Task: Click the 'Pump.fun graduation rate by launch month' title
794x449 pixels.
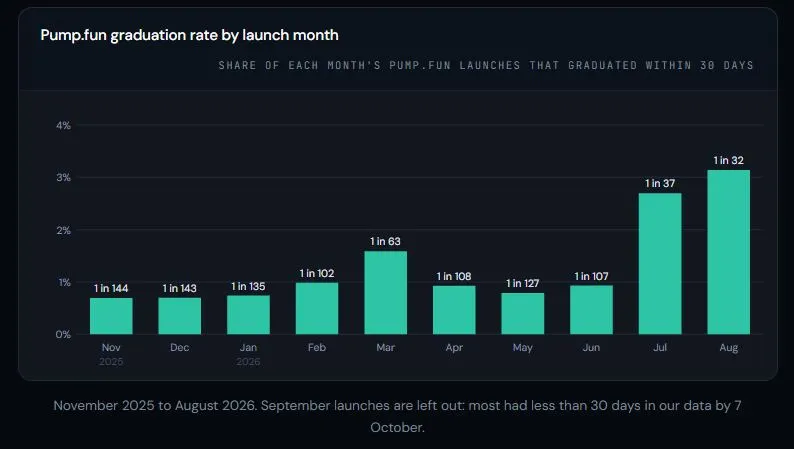Action: (189, 35)
